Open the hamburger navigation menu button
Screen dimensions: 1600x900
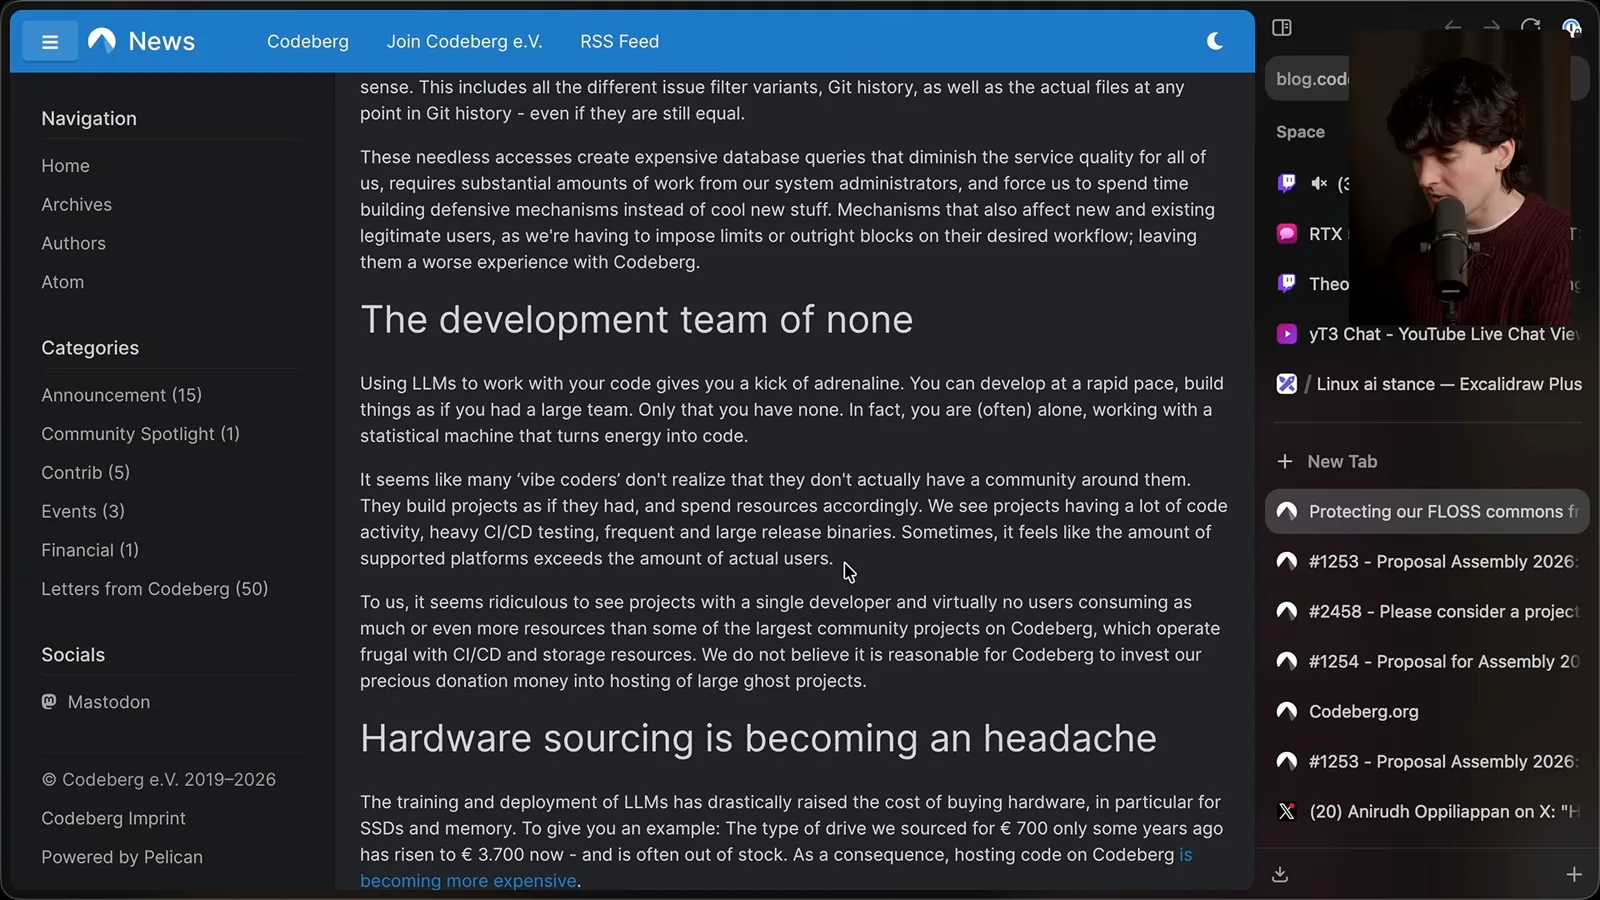[x=50, y=42]
